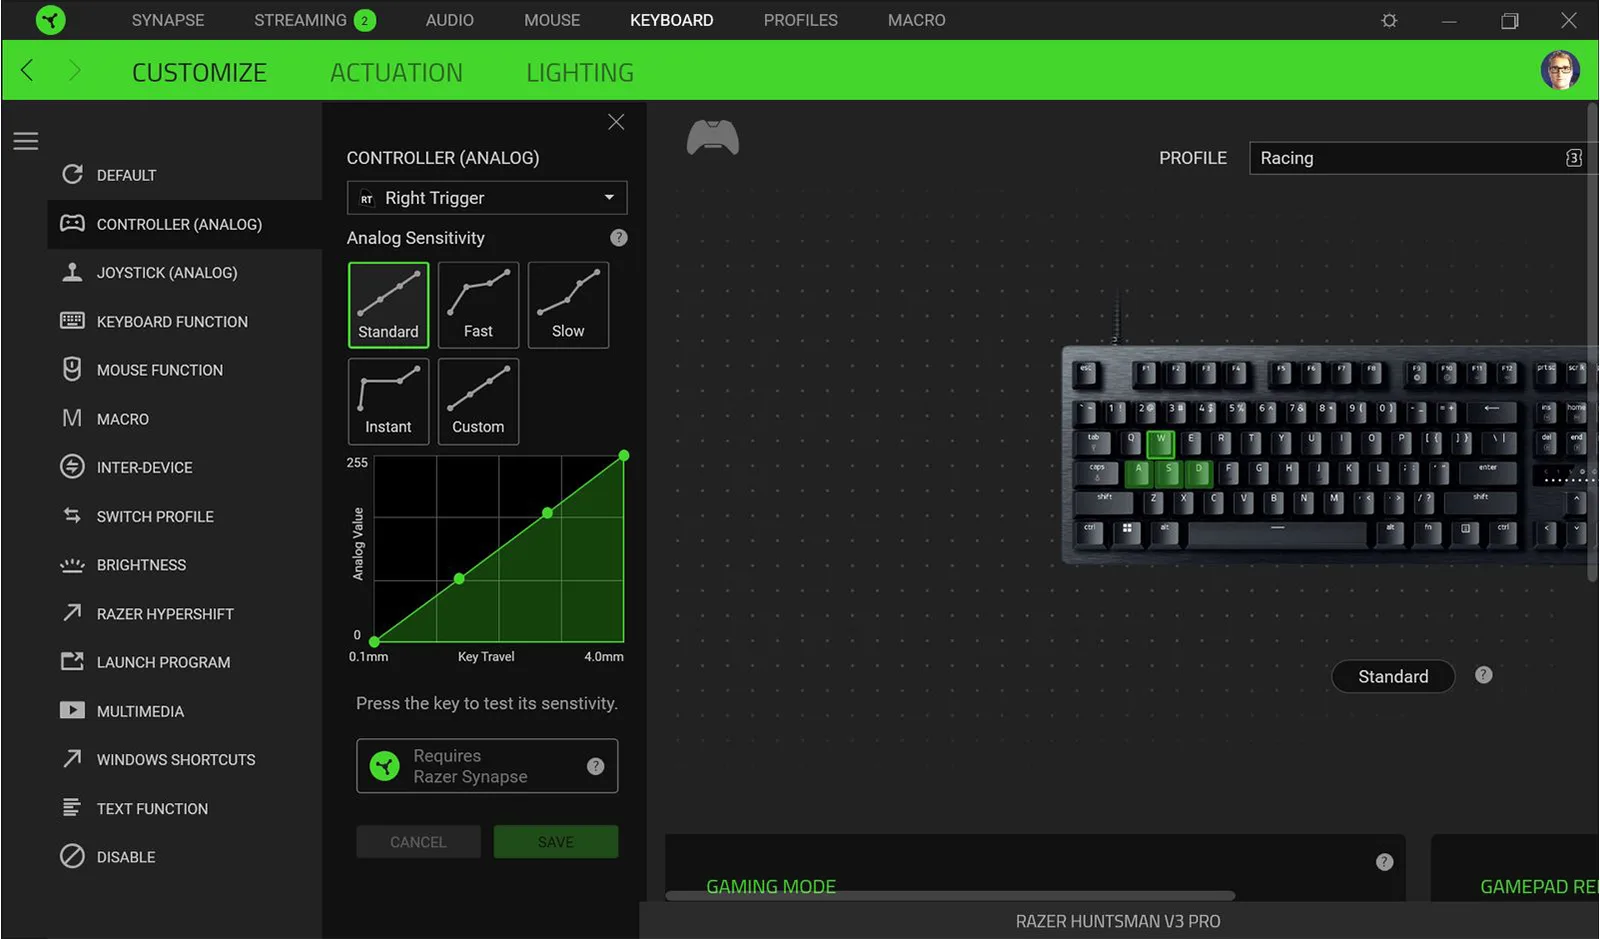This screenshot has height=939, width=1600.
Task: Toggle the hamburger sidebar menu
Action: (x=26, y=141)
